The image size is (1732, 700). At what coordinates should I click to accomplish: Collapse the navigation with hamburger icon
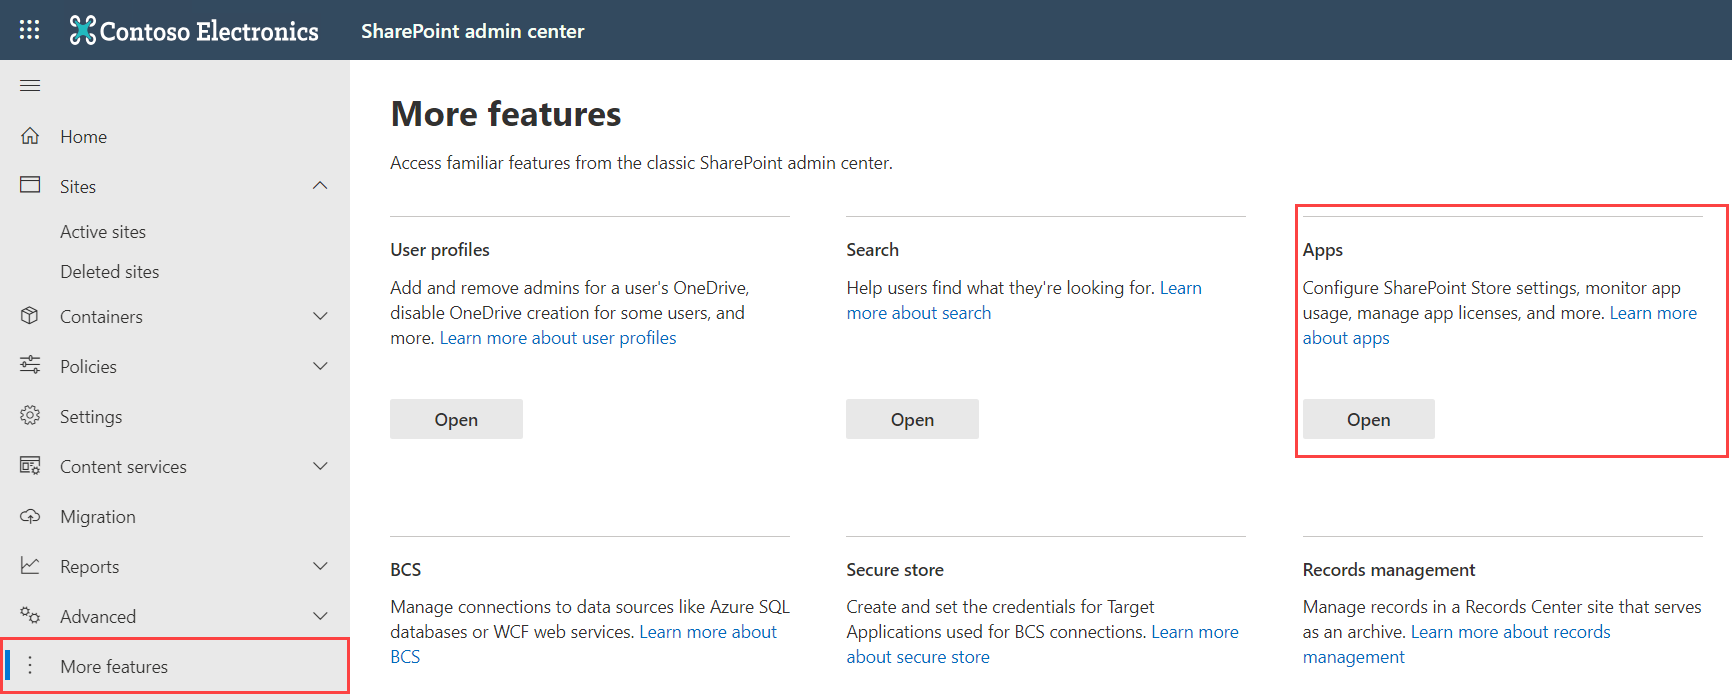(30, 85)
